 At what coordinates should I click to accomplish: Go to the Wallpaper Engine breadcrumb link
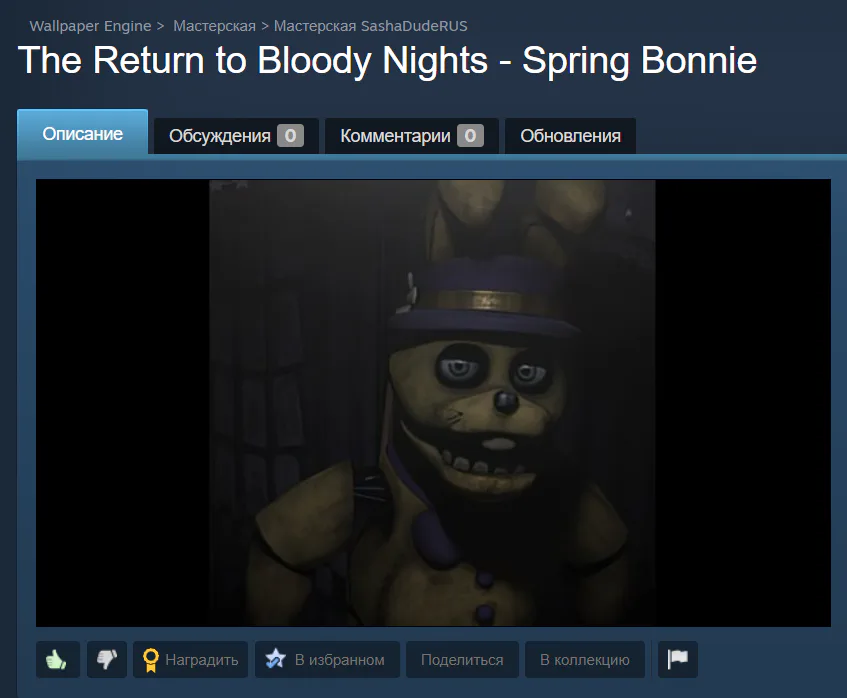(x=90, y=26)
